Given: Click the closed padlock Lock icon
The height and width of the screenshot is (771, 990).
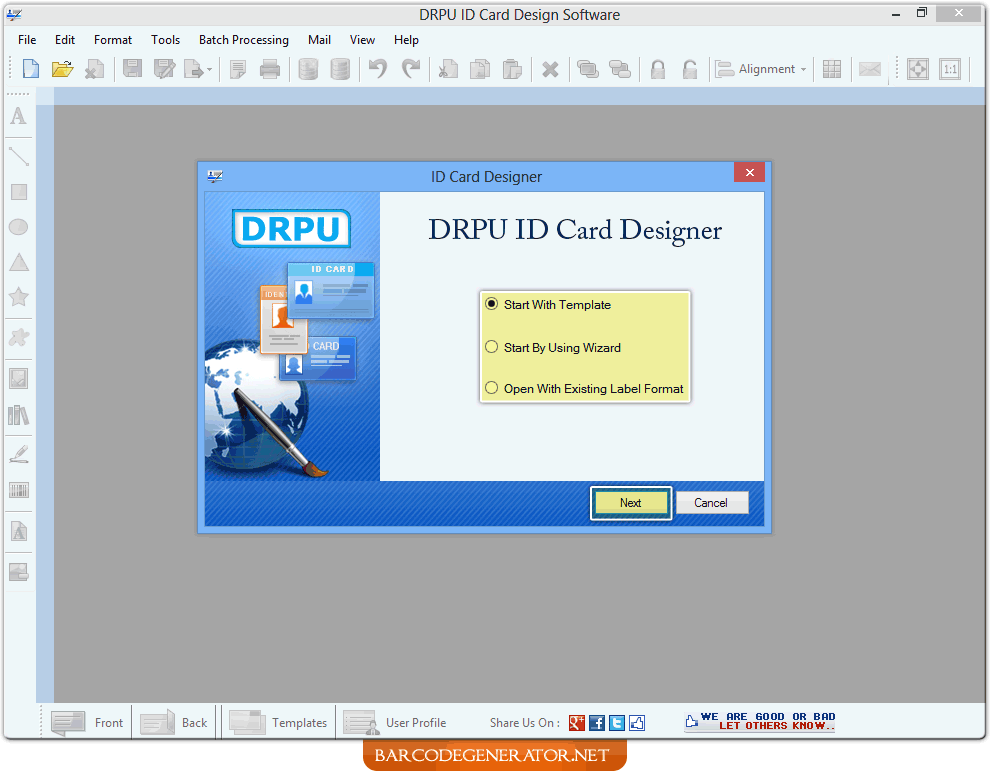Looking at the screenshot, I should pyautogui.click(x=658, y=69).
